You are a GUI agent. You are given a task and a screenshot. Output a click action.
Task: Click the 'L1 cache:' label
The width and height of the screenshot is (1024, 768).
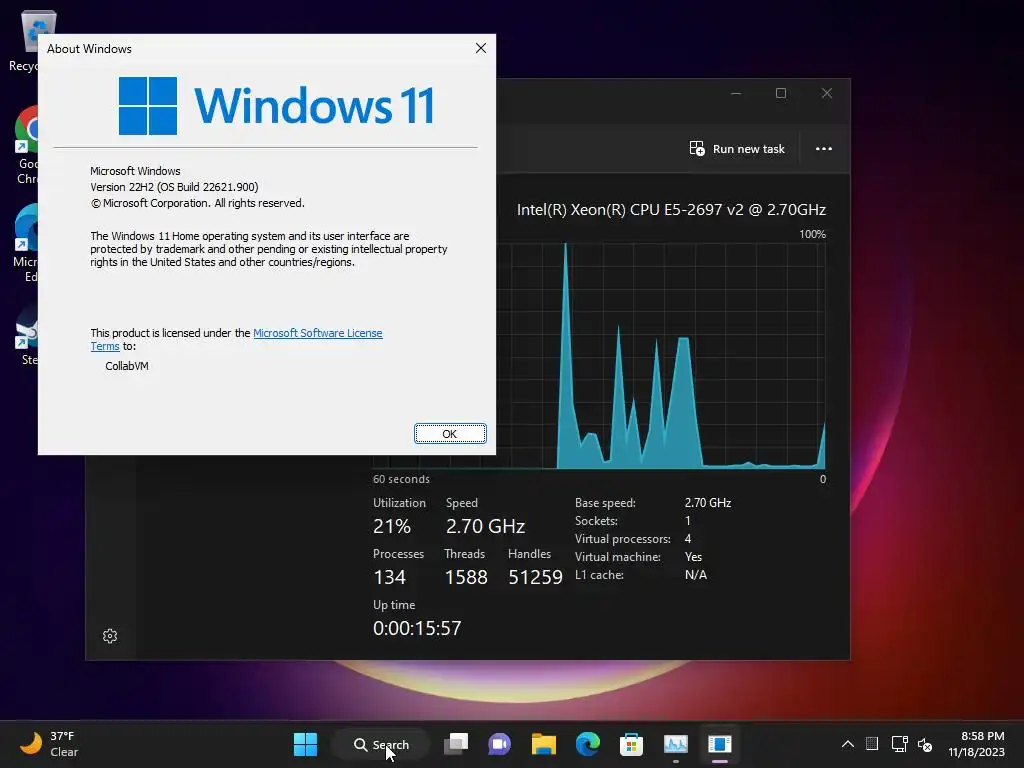(x=599, y=575)
